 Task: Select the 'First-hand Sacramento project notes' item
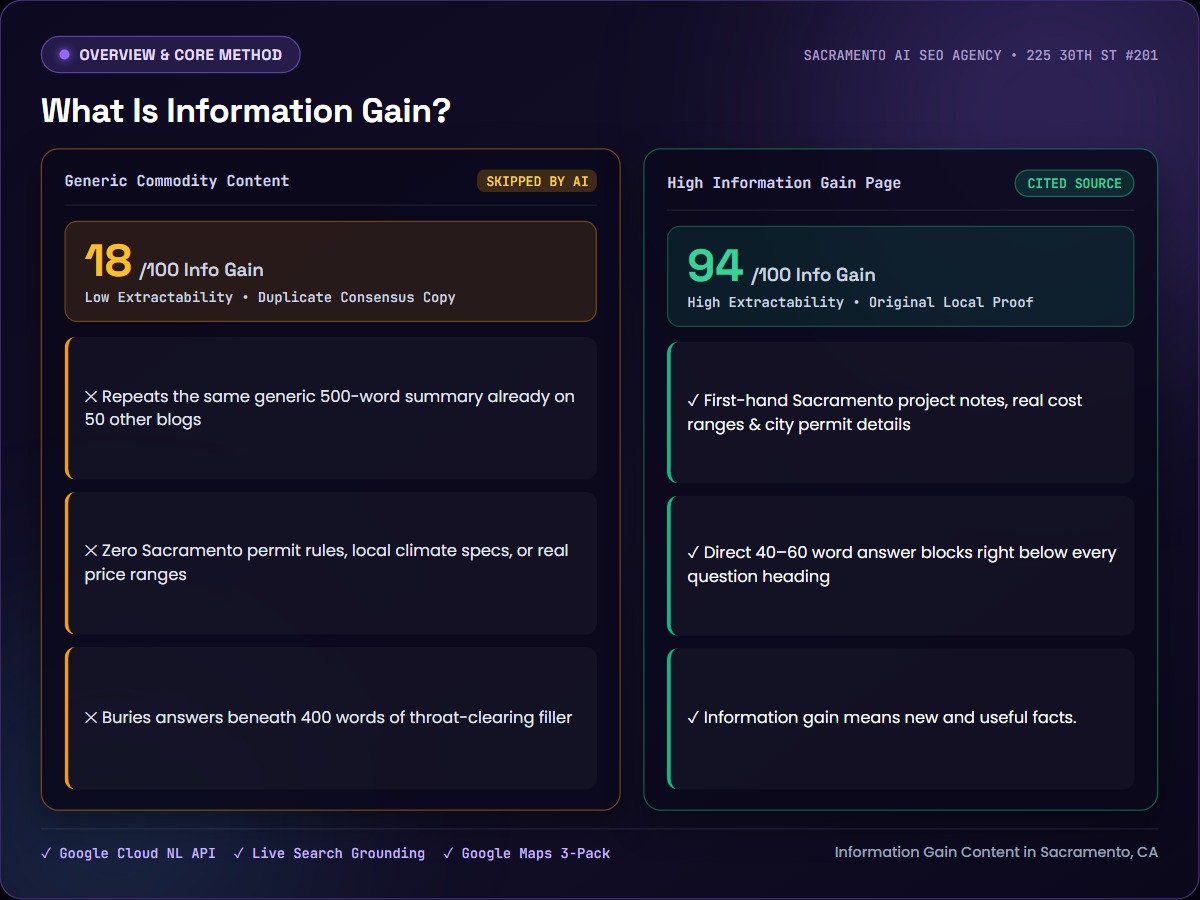tap(901, 413)
